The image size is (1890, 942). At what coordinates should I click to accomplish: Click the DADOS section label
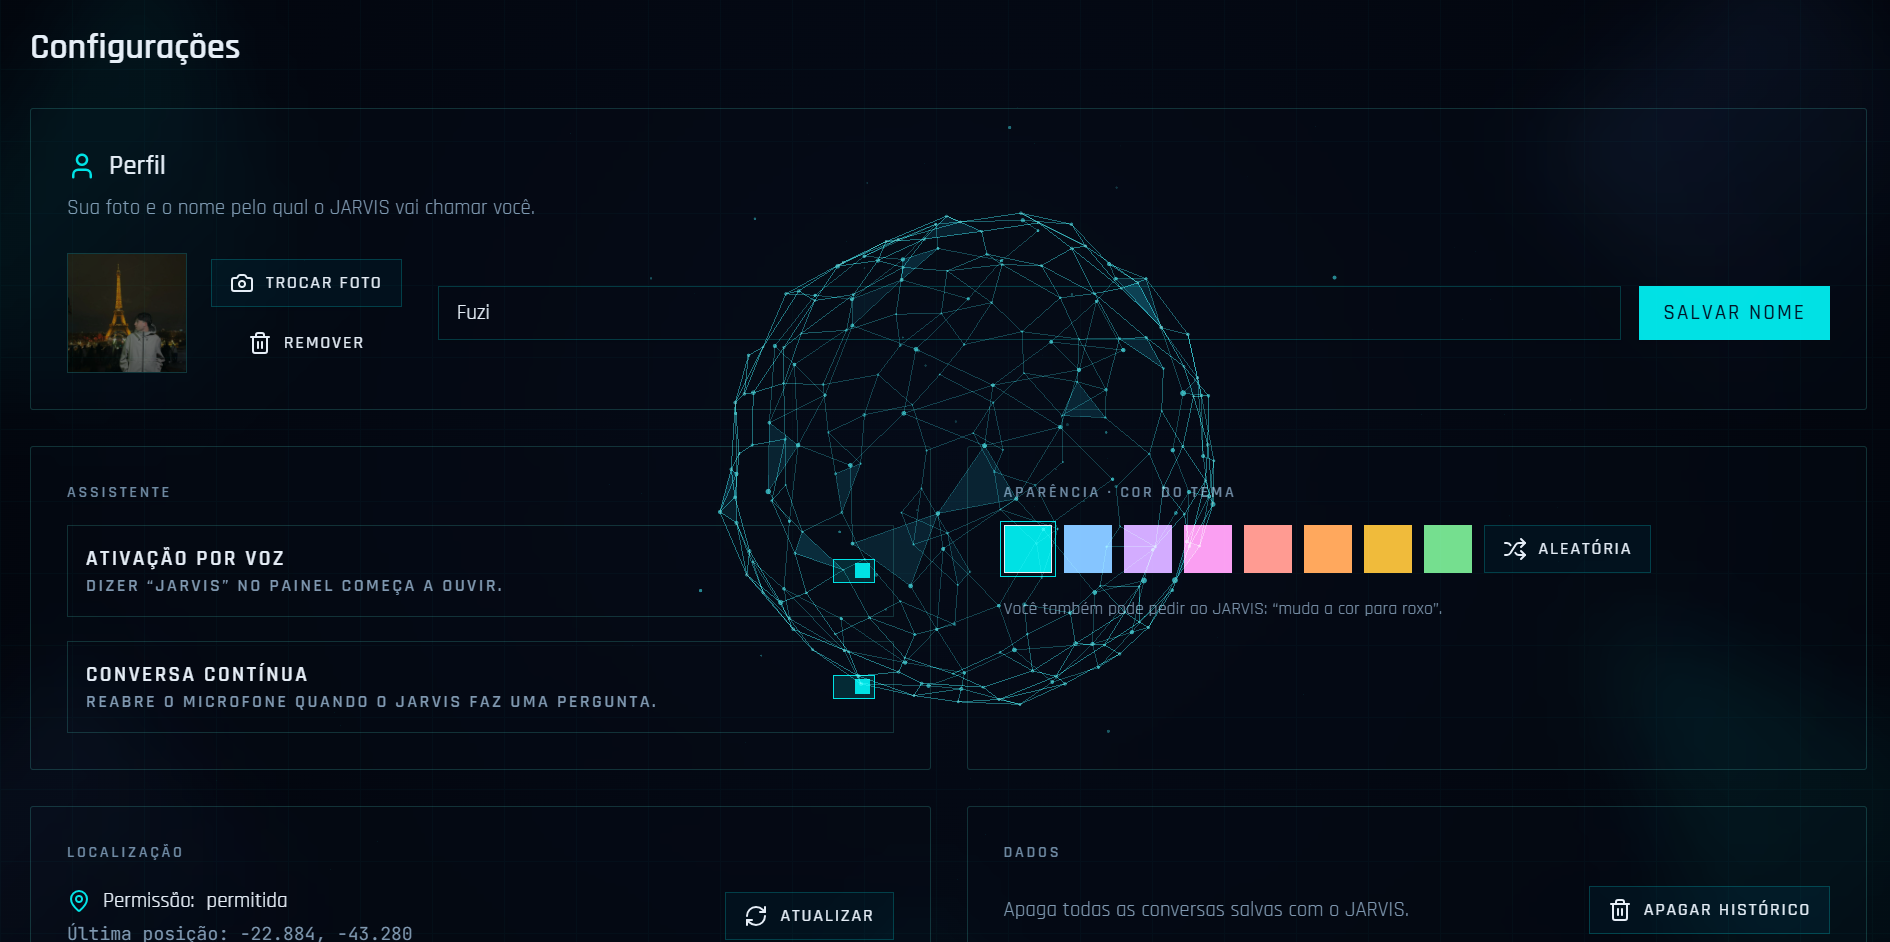point(1032,852)
